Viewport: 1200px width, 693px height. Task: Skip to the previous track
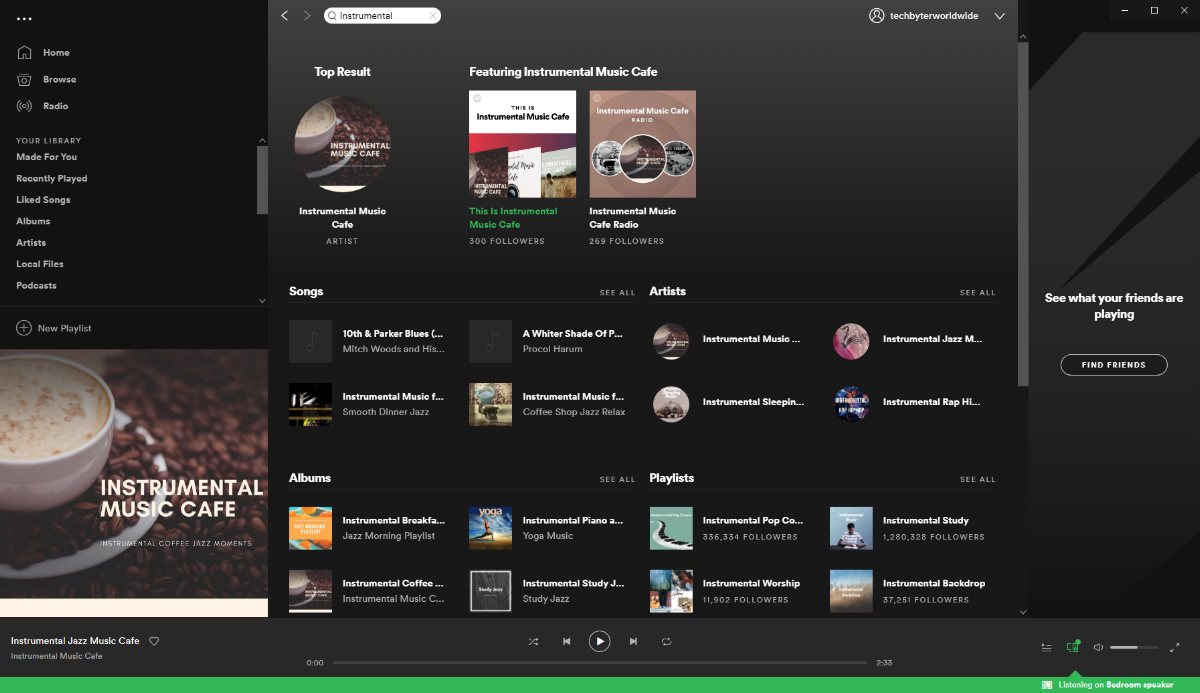(566, 641)
